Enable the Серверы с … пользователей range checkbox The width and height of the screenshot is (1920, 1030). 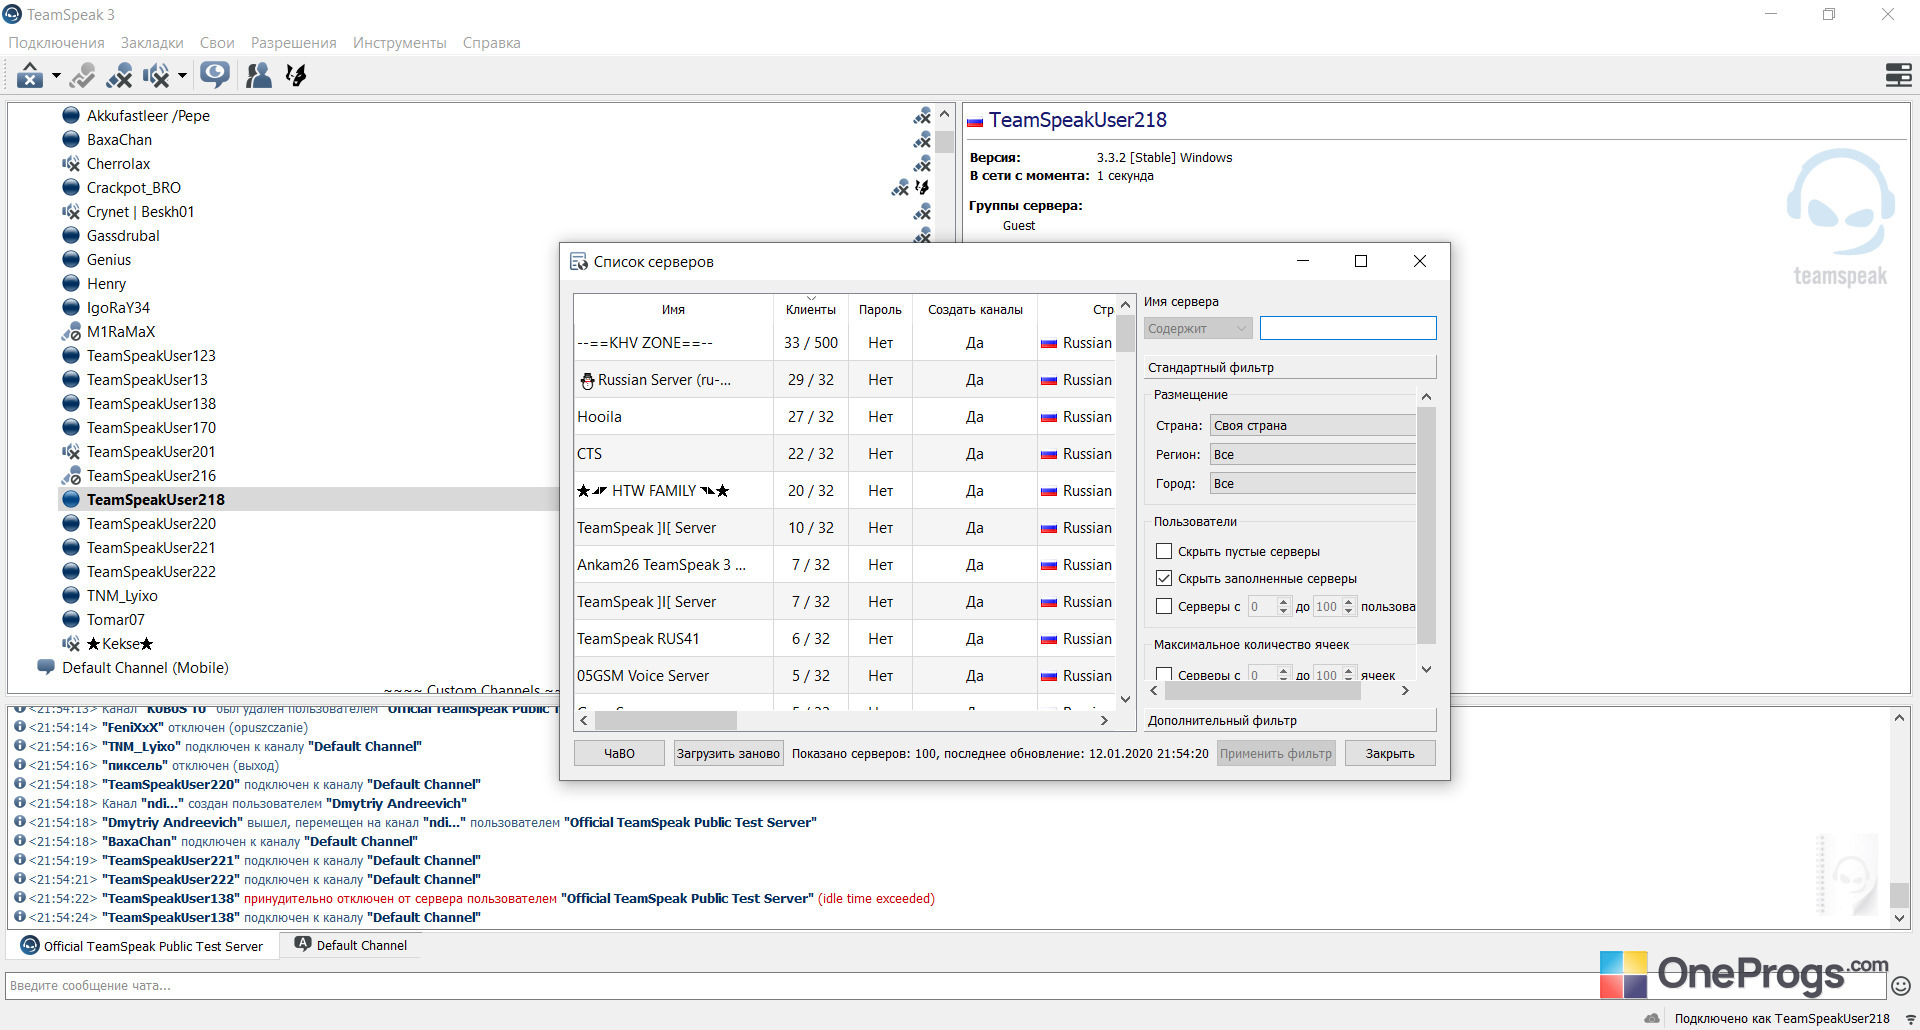coord(1164,606)
